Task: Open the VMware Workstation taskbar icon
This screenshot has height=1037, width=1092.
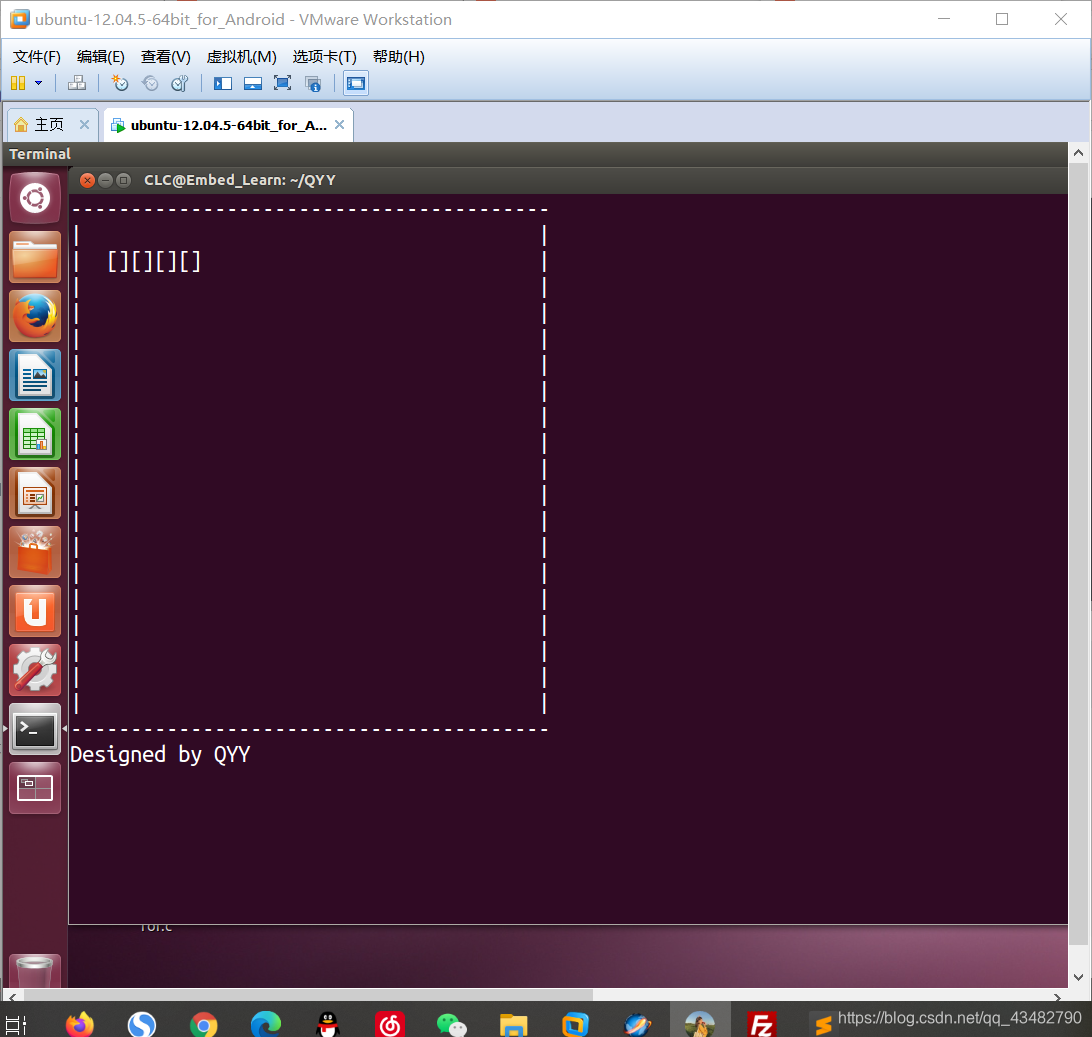Action: point(575,1025)
